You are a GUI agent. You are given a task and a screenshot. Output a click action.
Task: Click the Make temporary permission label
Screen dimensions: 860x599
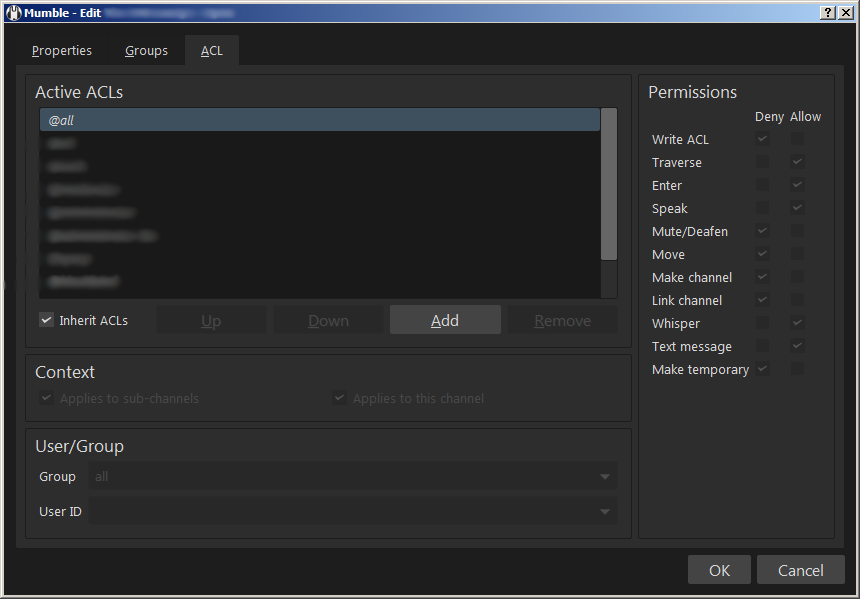pos(700,370)
